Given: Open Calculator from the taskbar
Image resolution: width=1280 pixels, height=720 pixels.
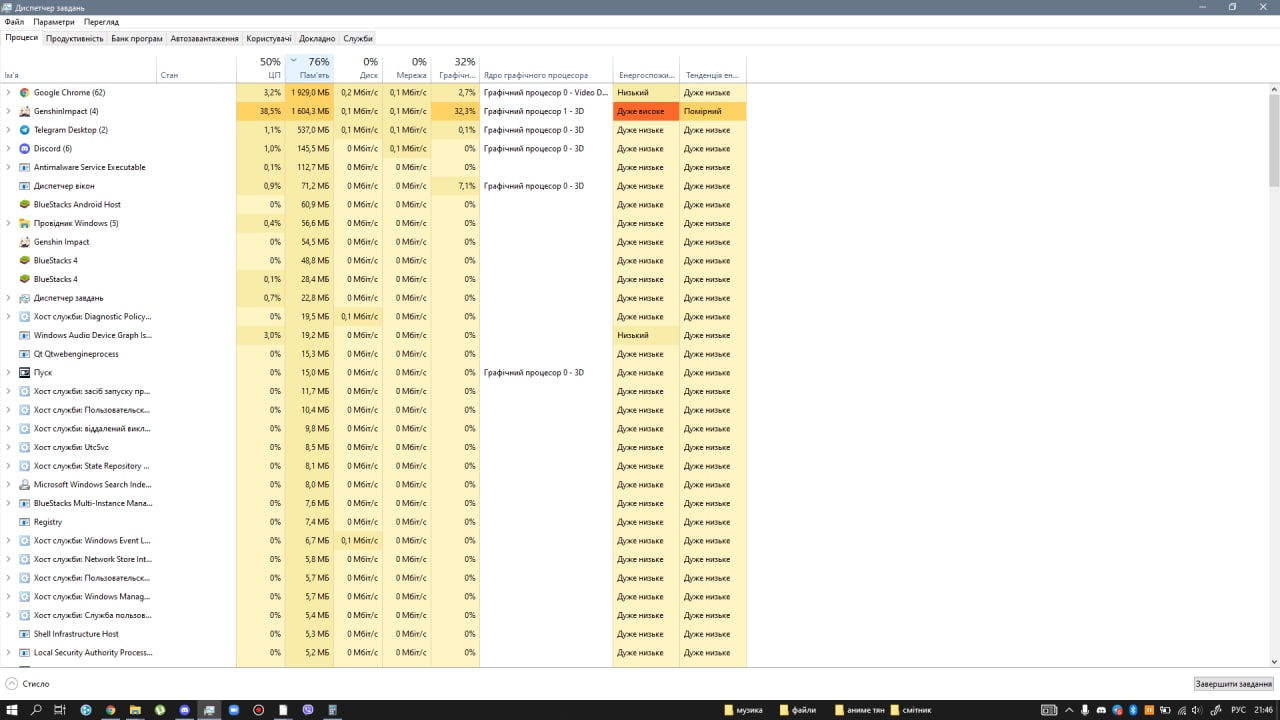Looking at the screenshot, I should pos(332,710).
